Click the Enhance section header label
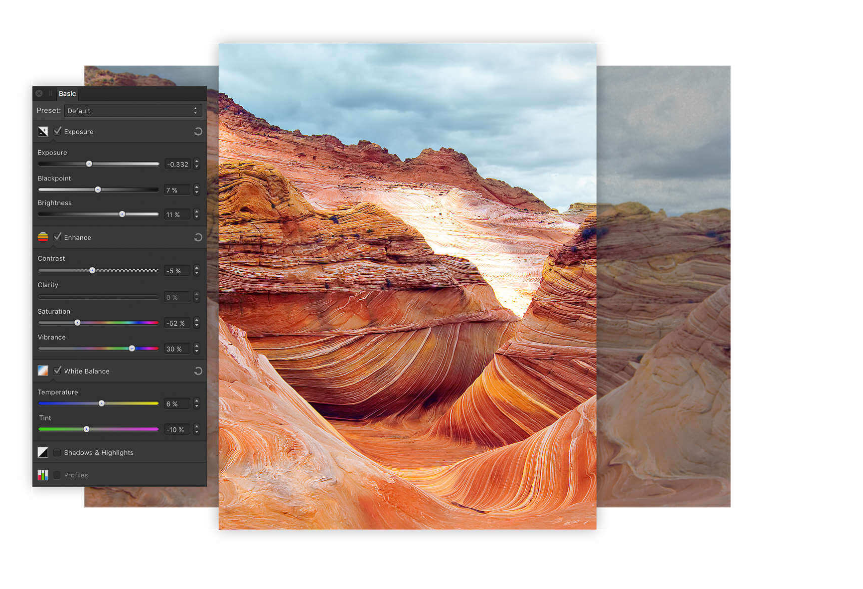The width and height of the screenshot is (863, 589). click(78, 237)
